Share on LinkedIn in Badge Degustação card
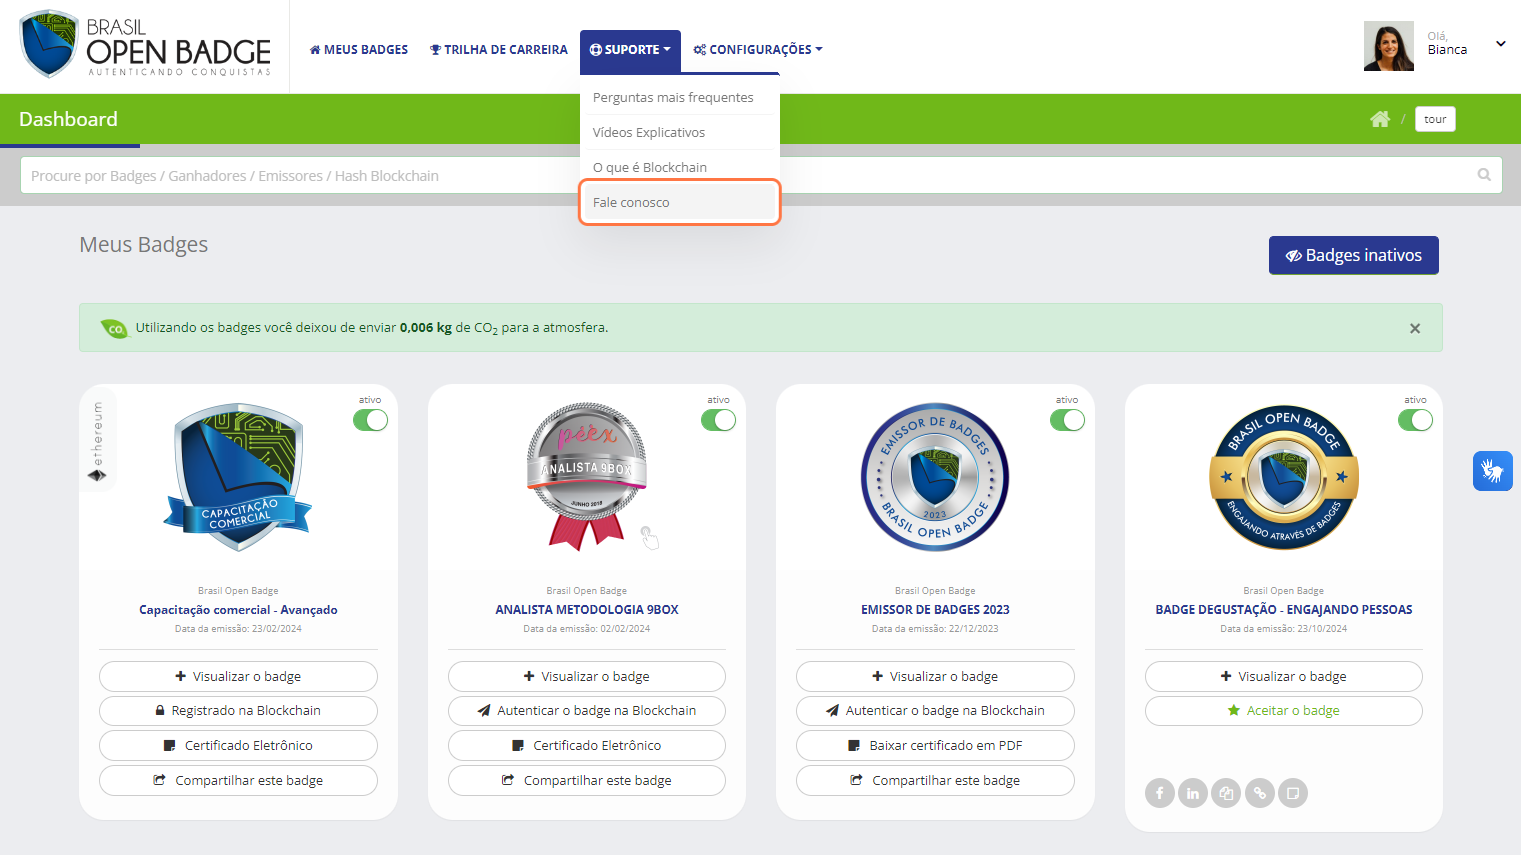Image resolution: width=1521 pixels, height=855 pixels. point(1193,793)
